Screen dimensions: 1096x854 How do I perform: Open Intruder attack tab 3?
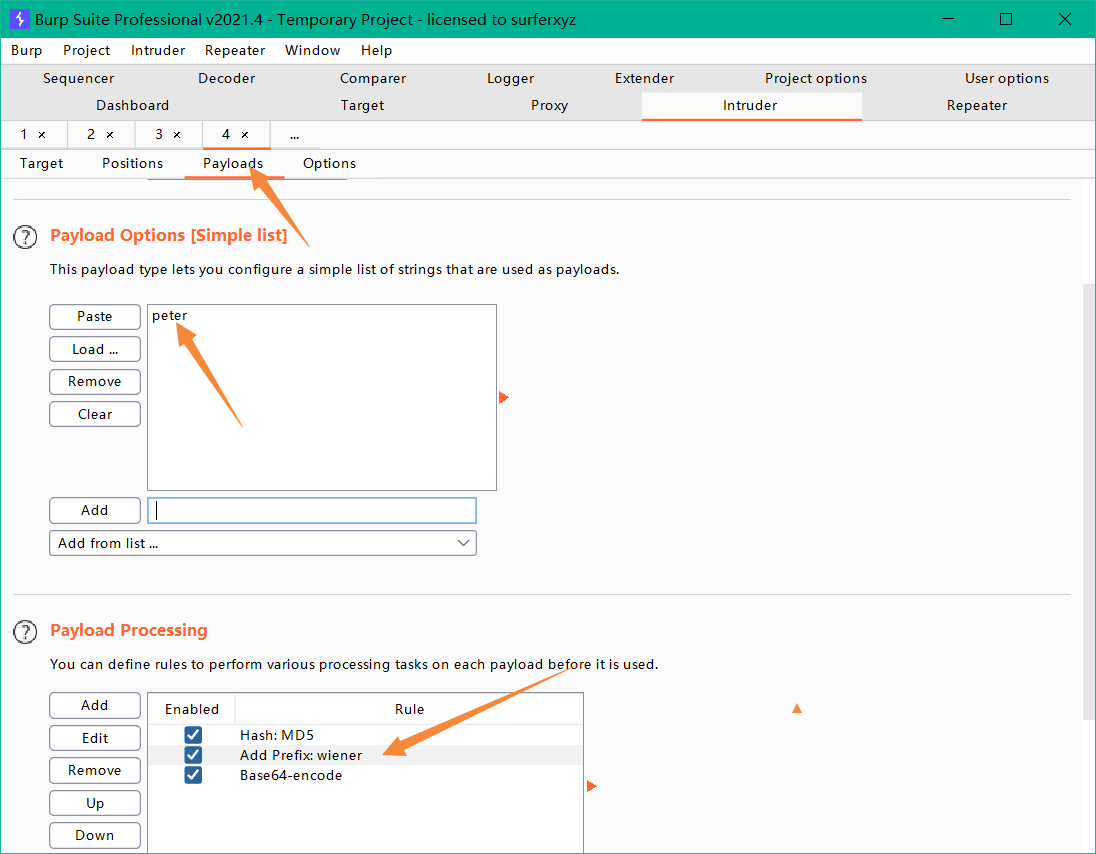pos(159,134)
